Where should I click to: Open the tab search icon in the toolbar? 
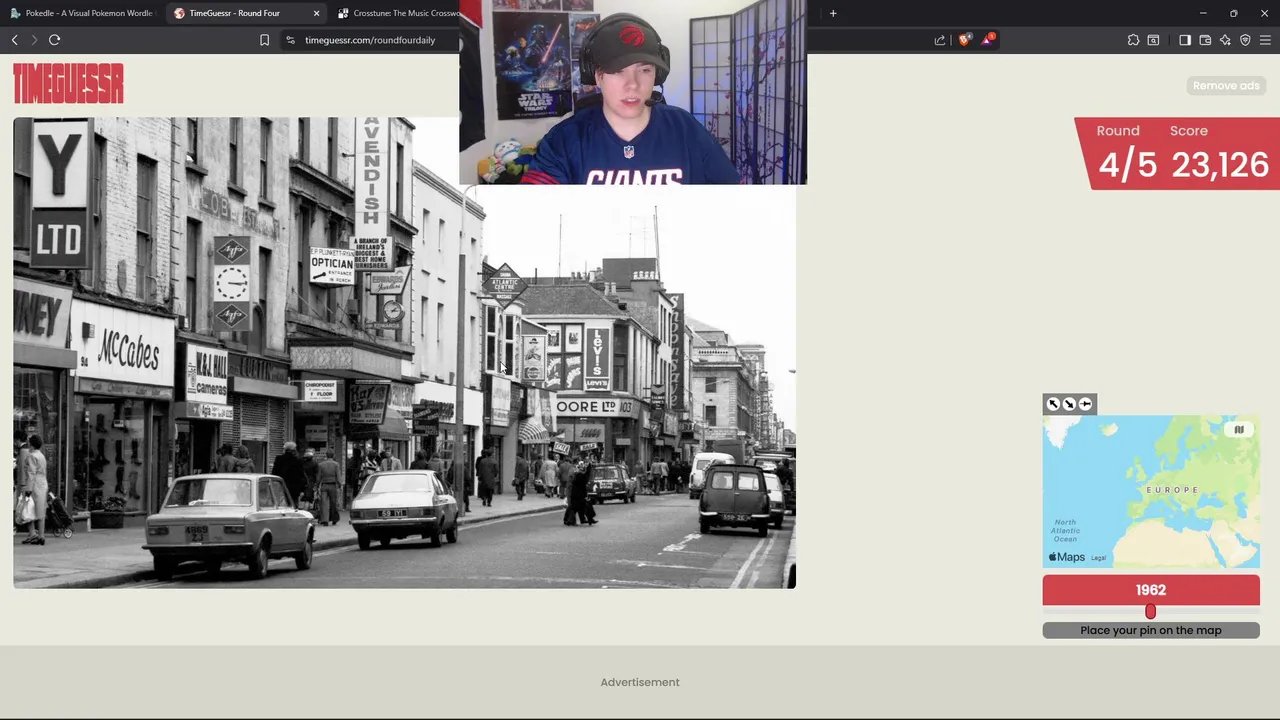[1153, 40]
